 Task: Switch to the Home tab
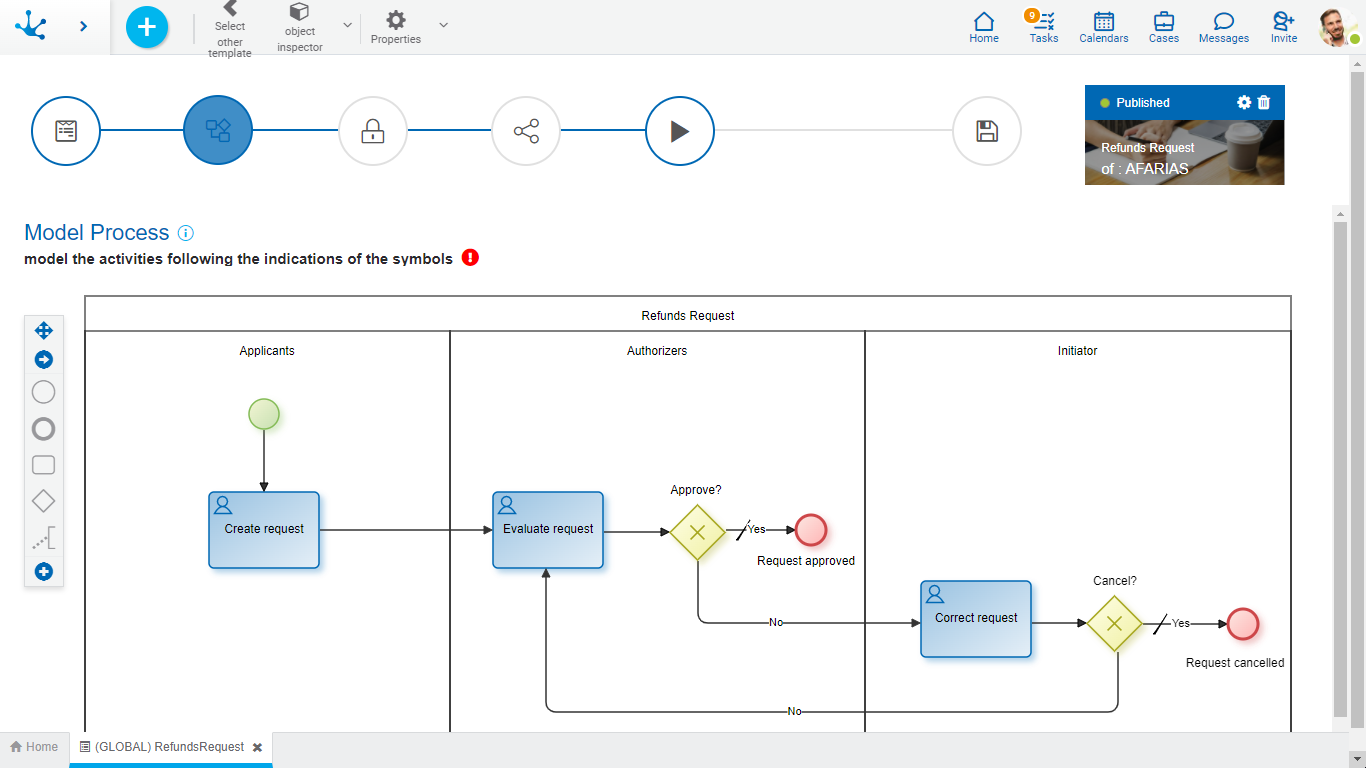pos(35,747)
